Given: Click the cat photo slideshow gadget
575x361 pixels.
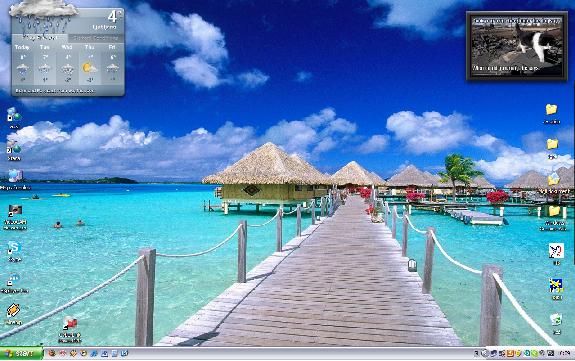Looking at the screenshot, I should coord(517,46).
